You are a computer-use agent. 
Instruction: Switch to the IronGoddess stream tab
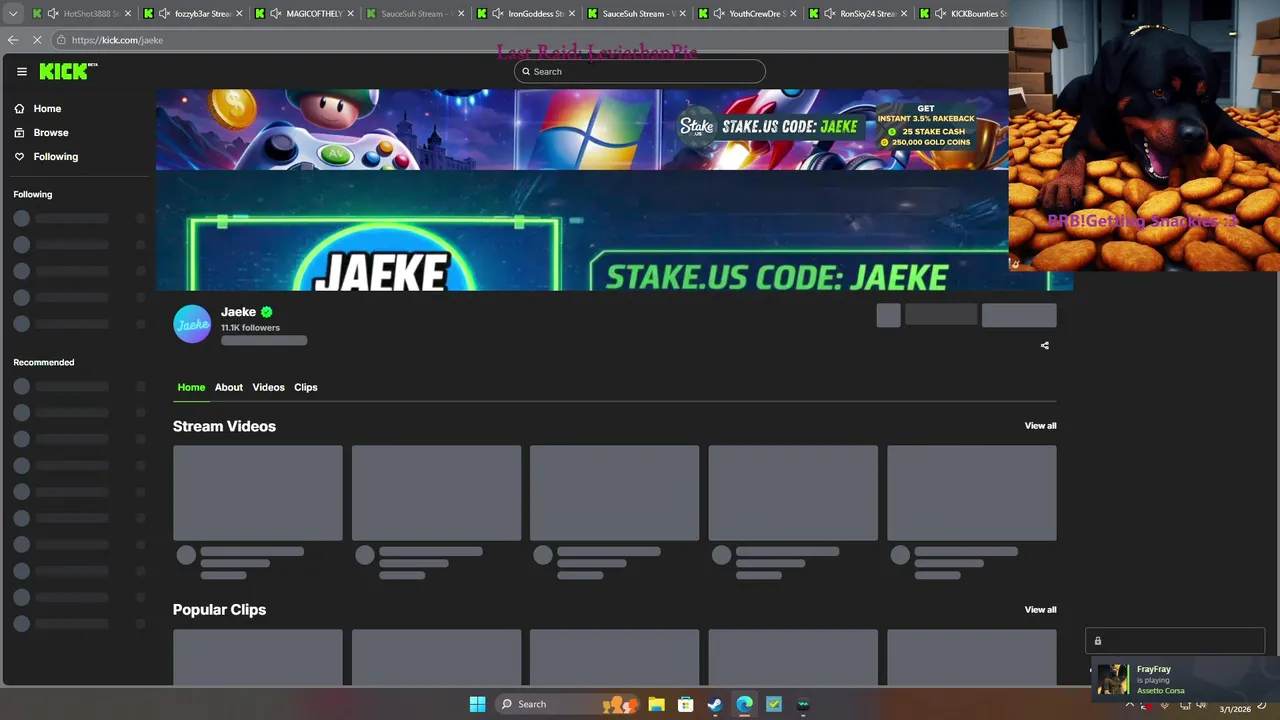pos(525,14)
